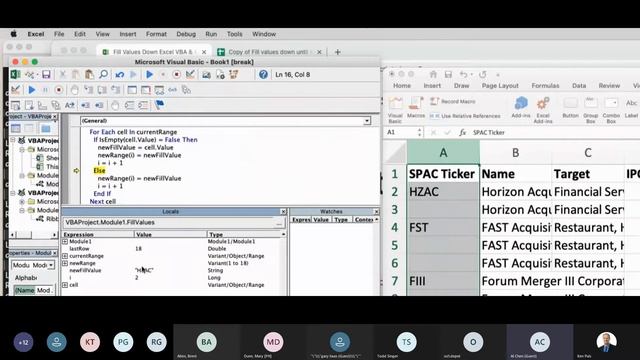Viewport: 640px width, 360px height.
Task: Select the column A header in Excel
Action: (x=443, y=153)
